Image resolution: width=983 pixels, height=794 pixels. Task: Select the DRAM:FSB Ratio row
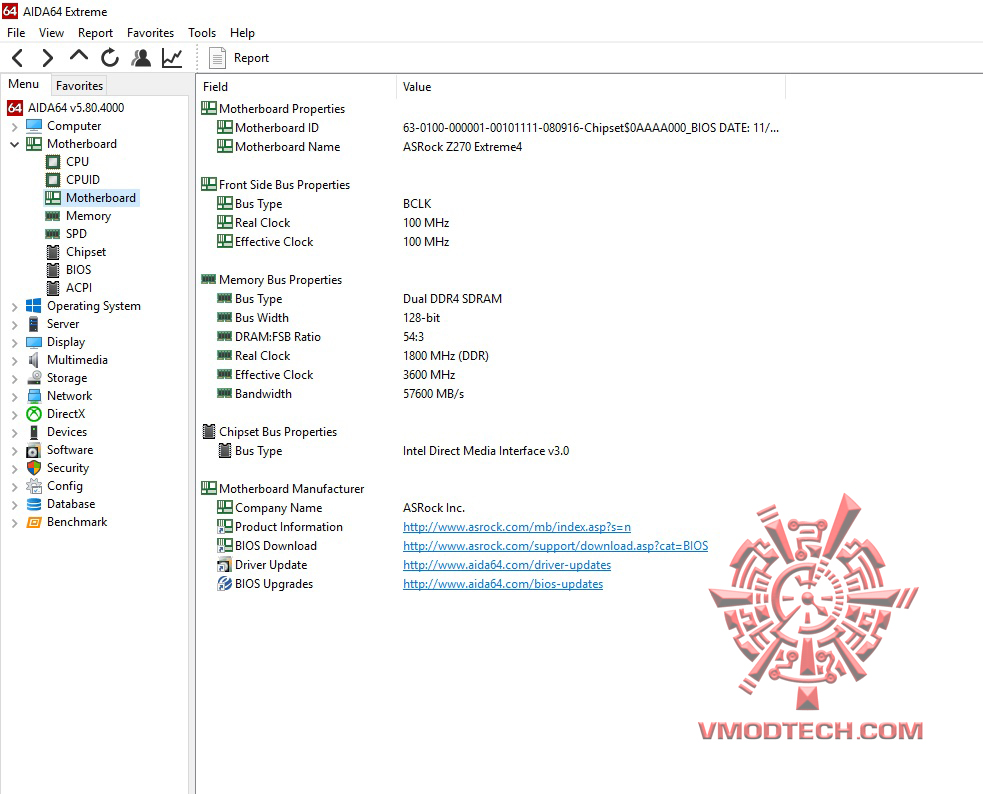click(491, 337)
